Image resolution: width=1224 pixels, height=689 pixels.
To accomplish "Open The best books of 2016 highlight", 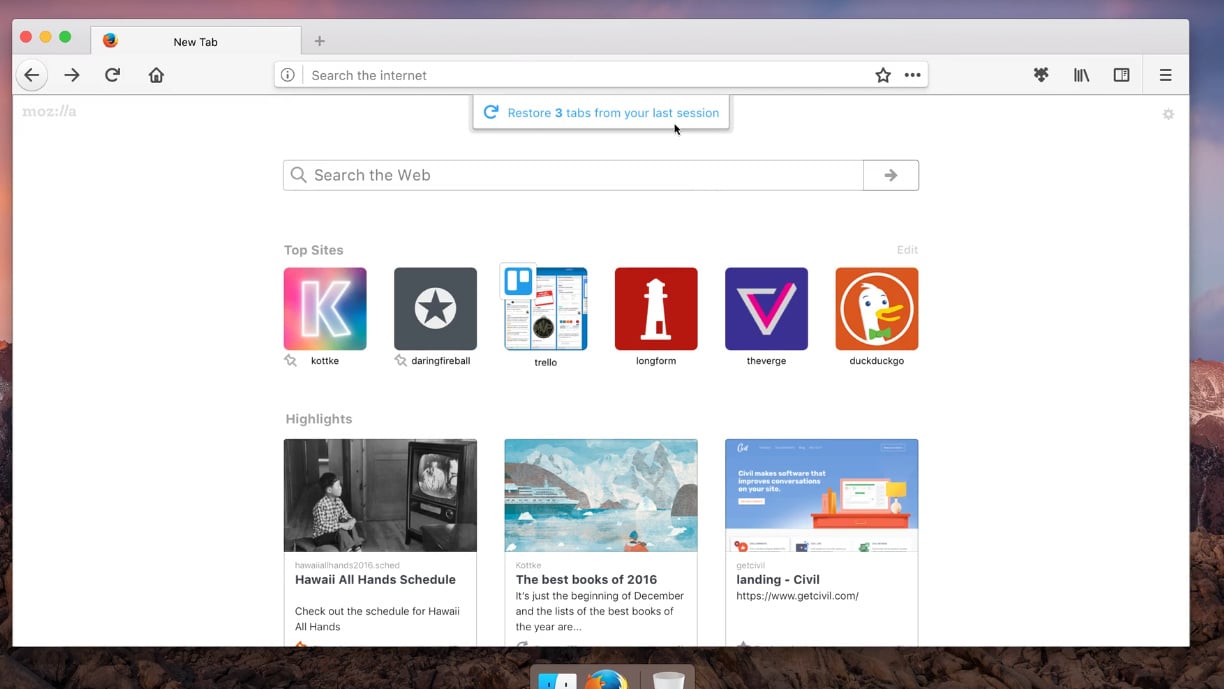I will 601,543.
